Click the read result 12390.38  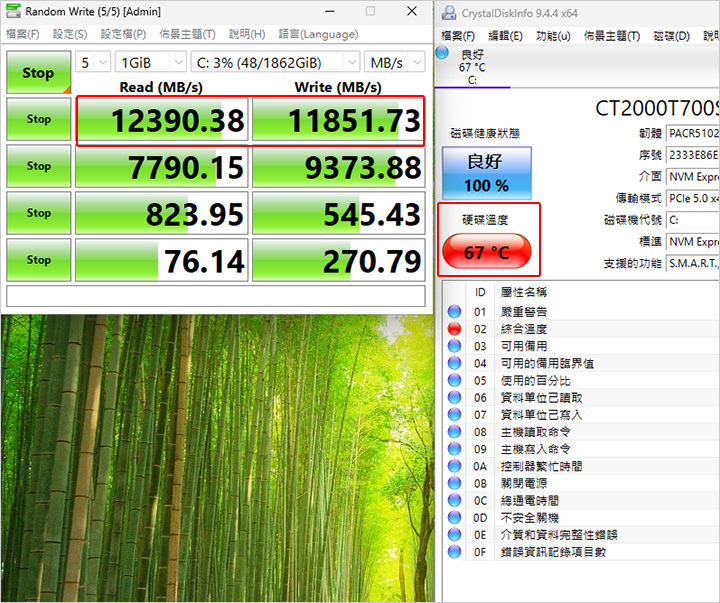pyautogui.click(x=162, y=119)
